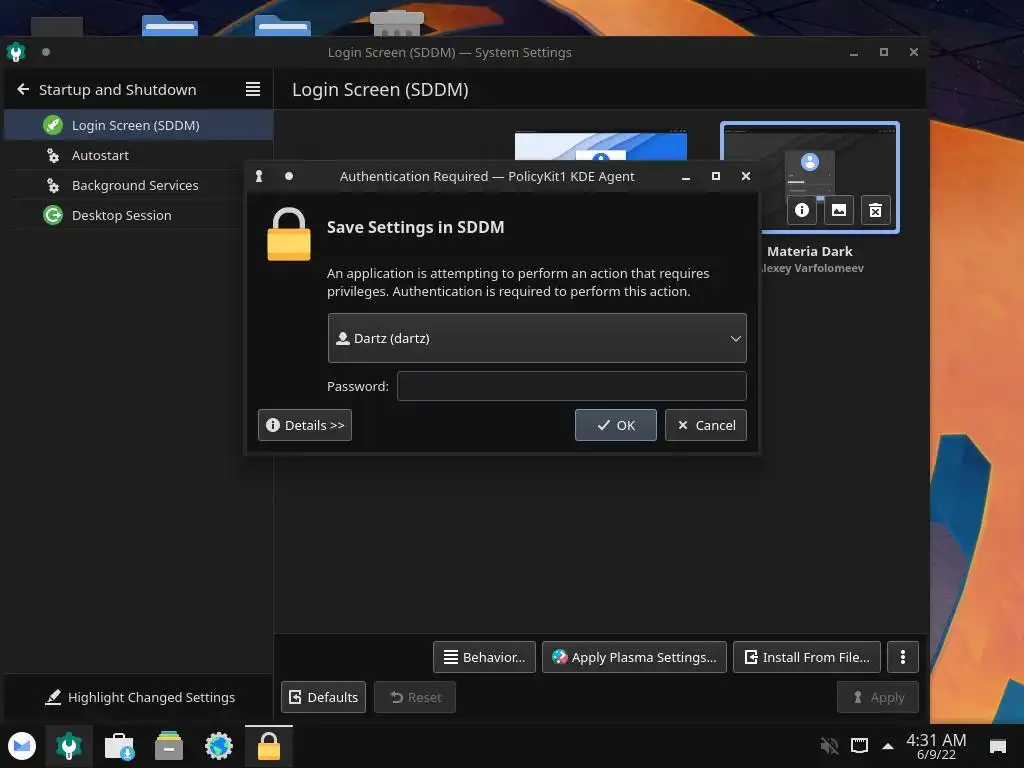Toggle the dialog's on-all-desktops dot
This screenshot has width=1024, height=768.
[x=289, y=176]
